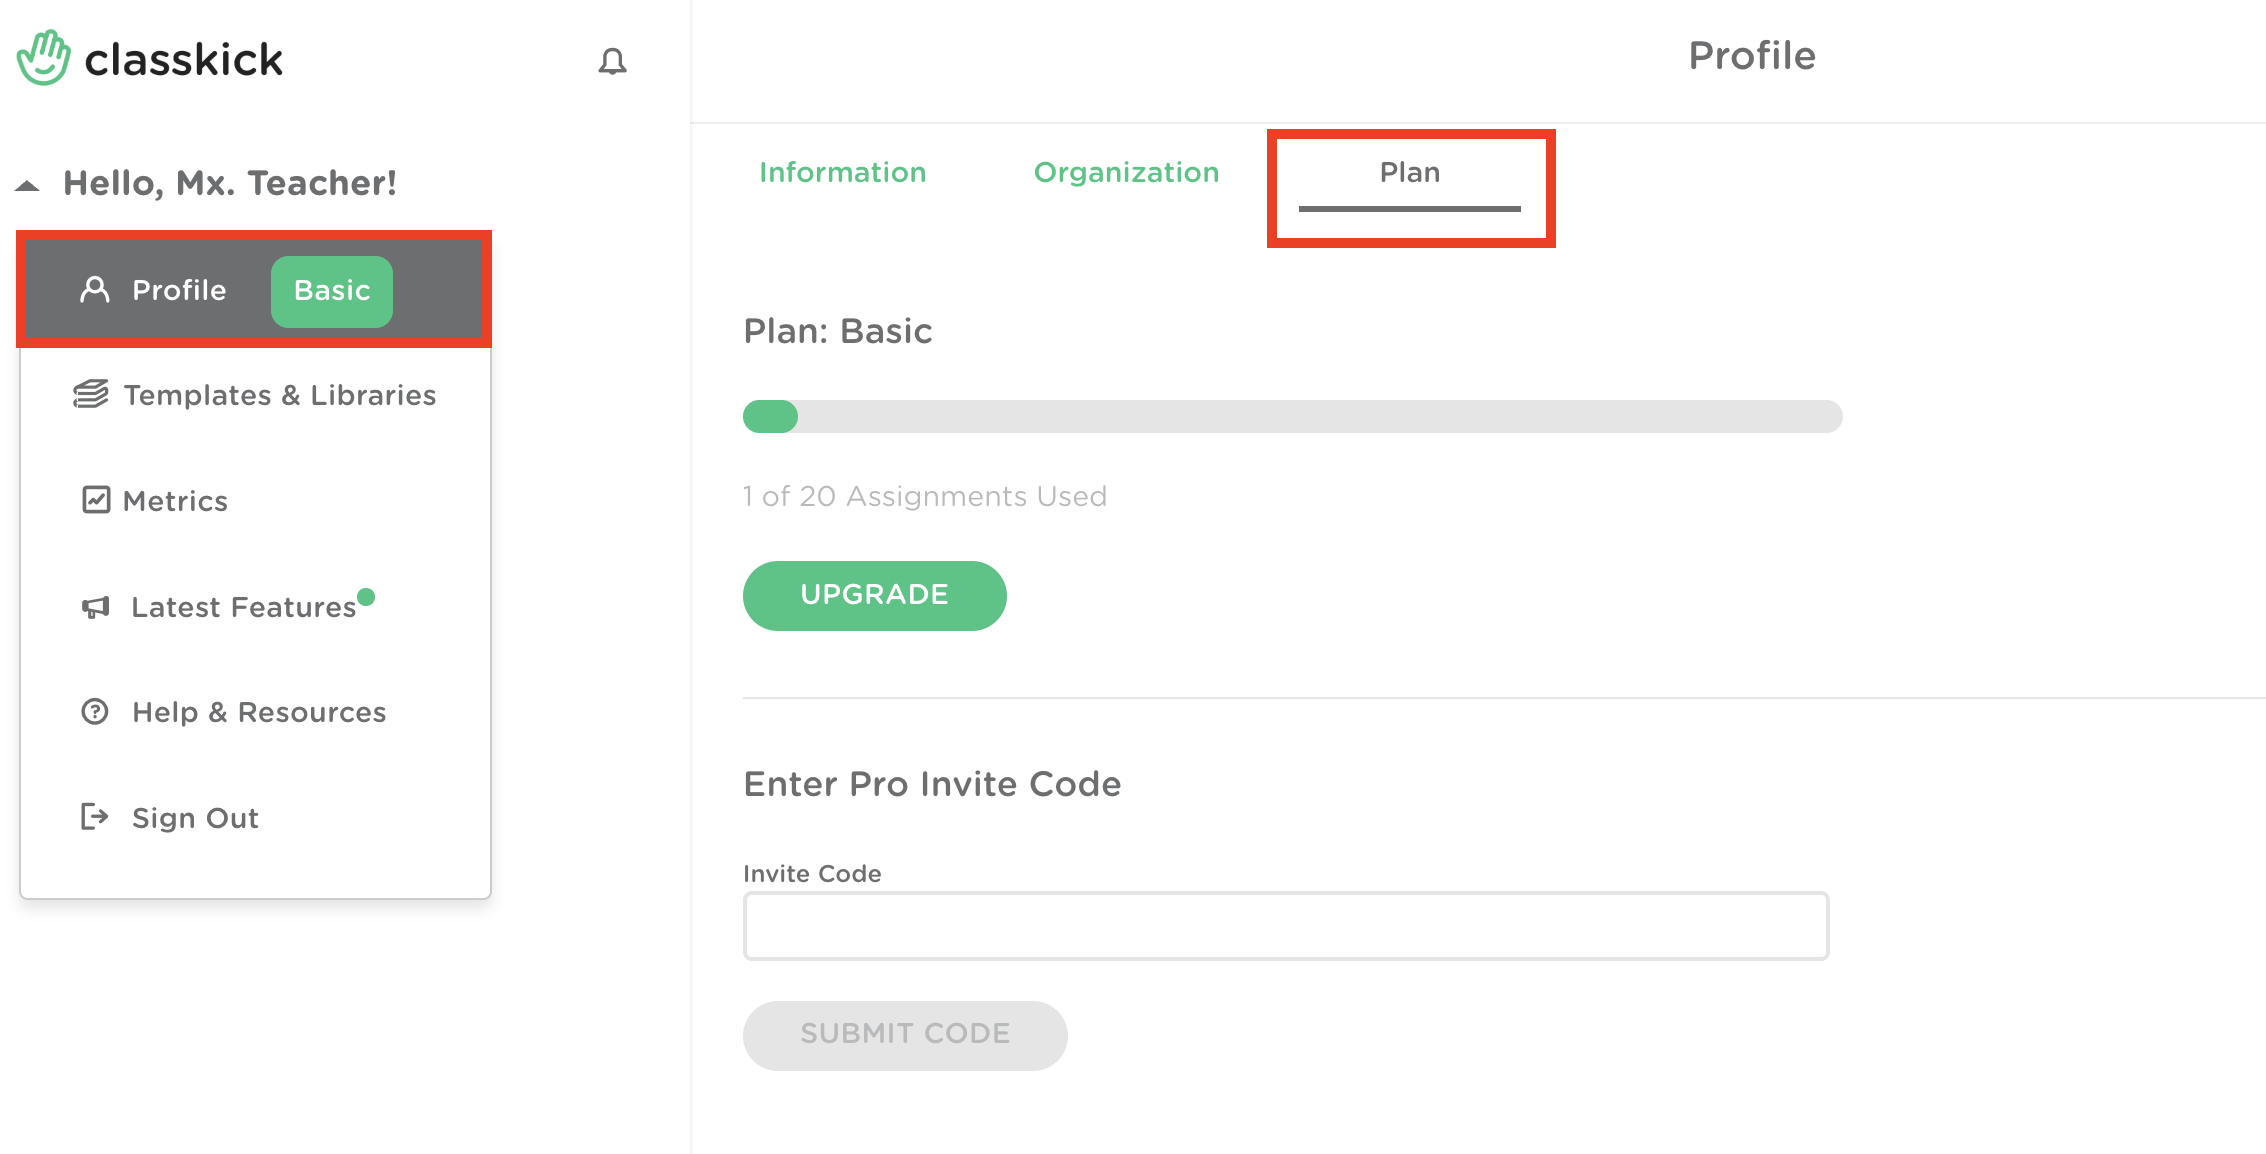Click the Templates & Libraries stack icon
This screenshot has width=2266, height=1154.
93,394
